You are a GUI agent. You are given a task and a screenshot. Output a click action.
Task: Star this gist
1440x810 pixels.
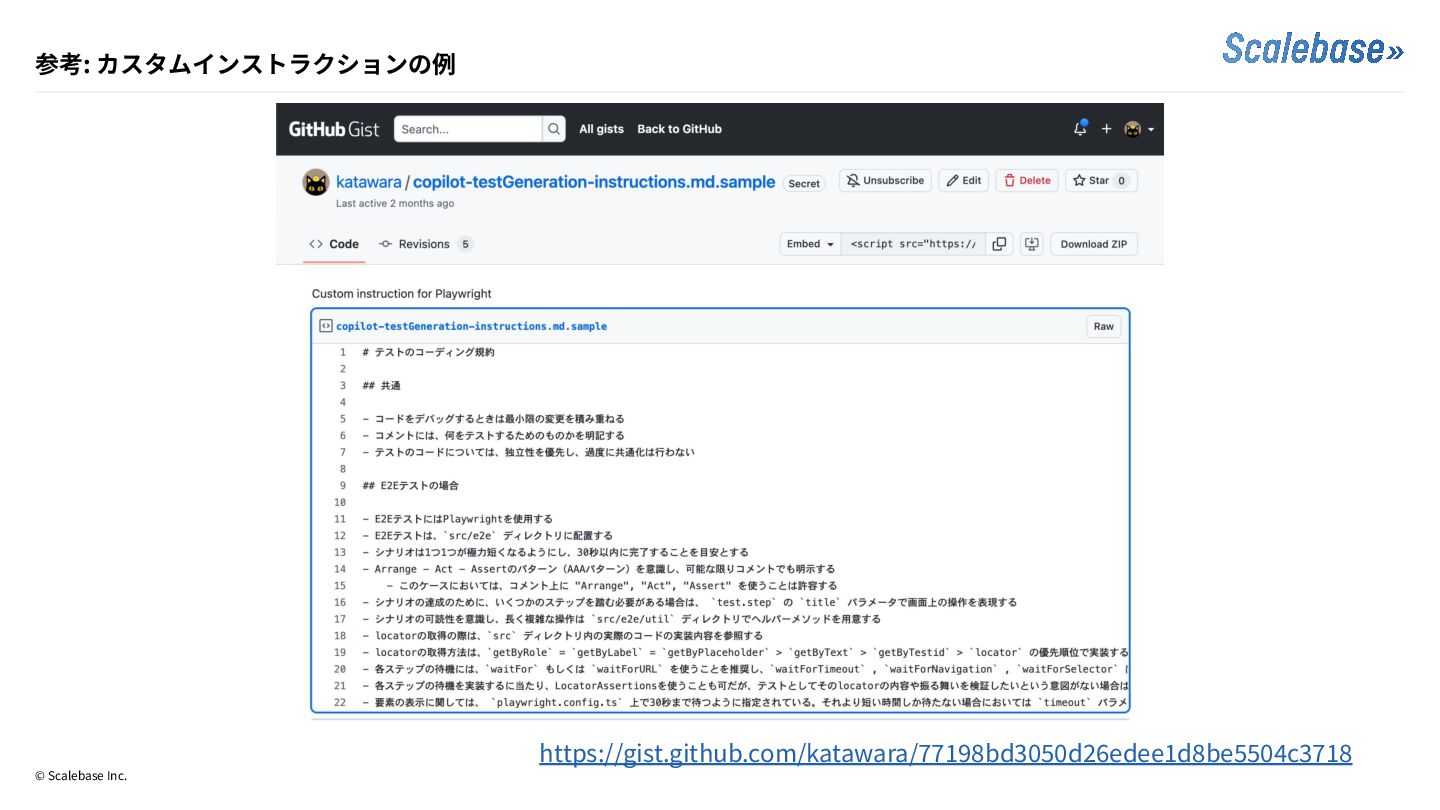click(1092, 180)
